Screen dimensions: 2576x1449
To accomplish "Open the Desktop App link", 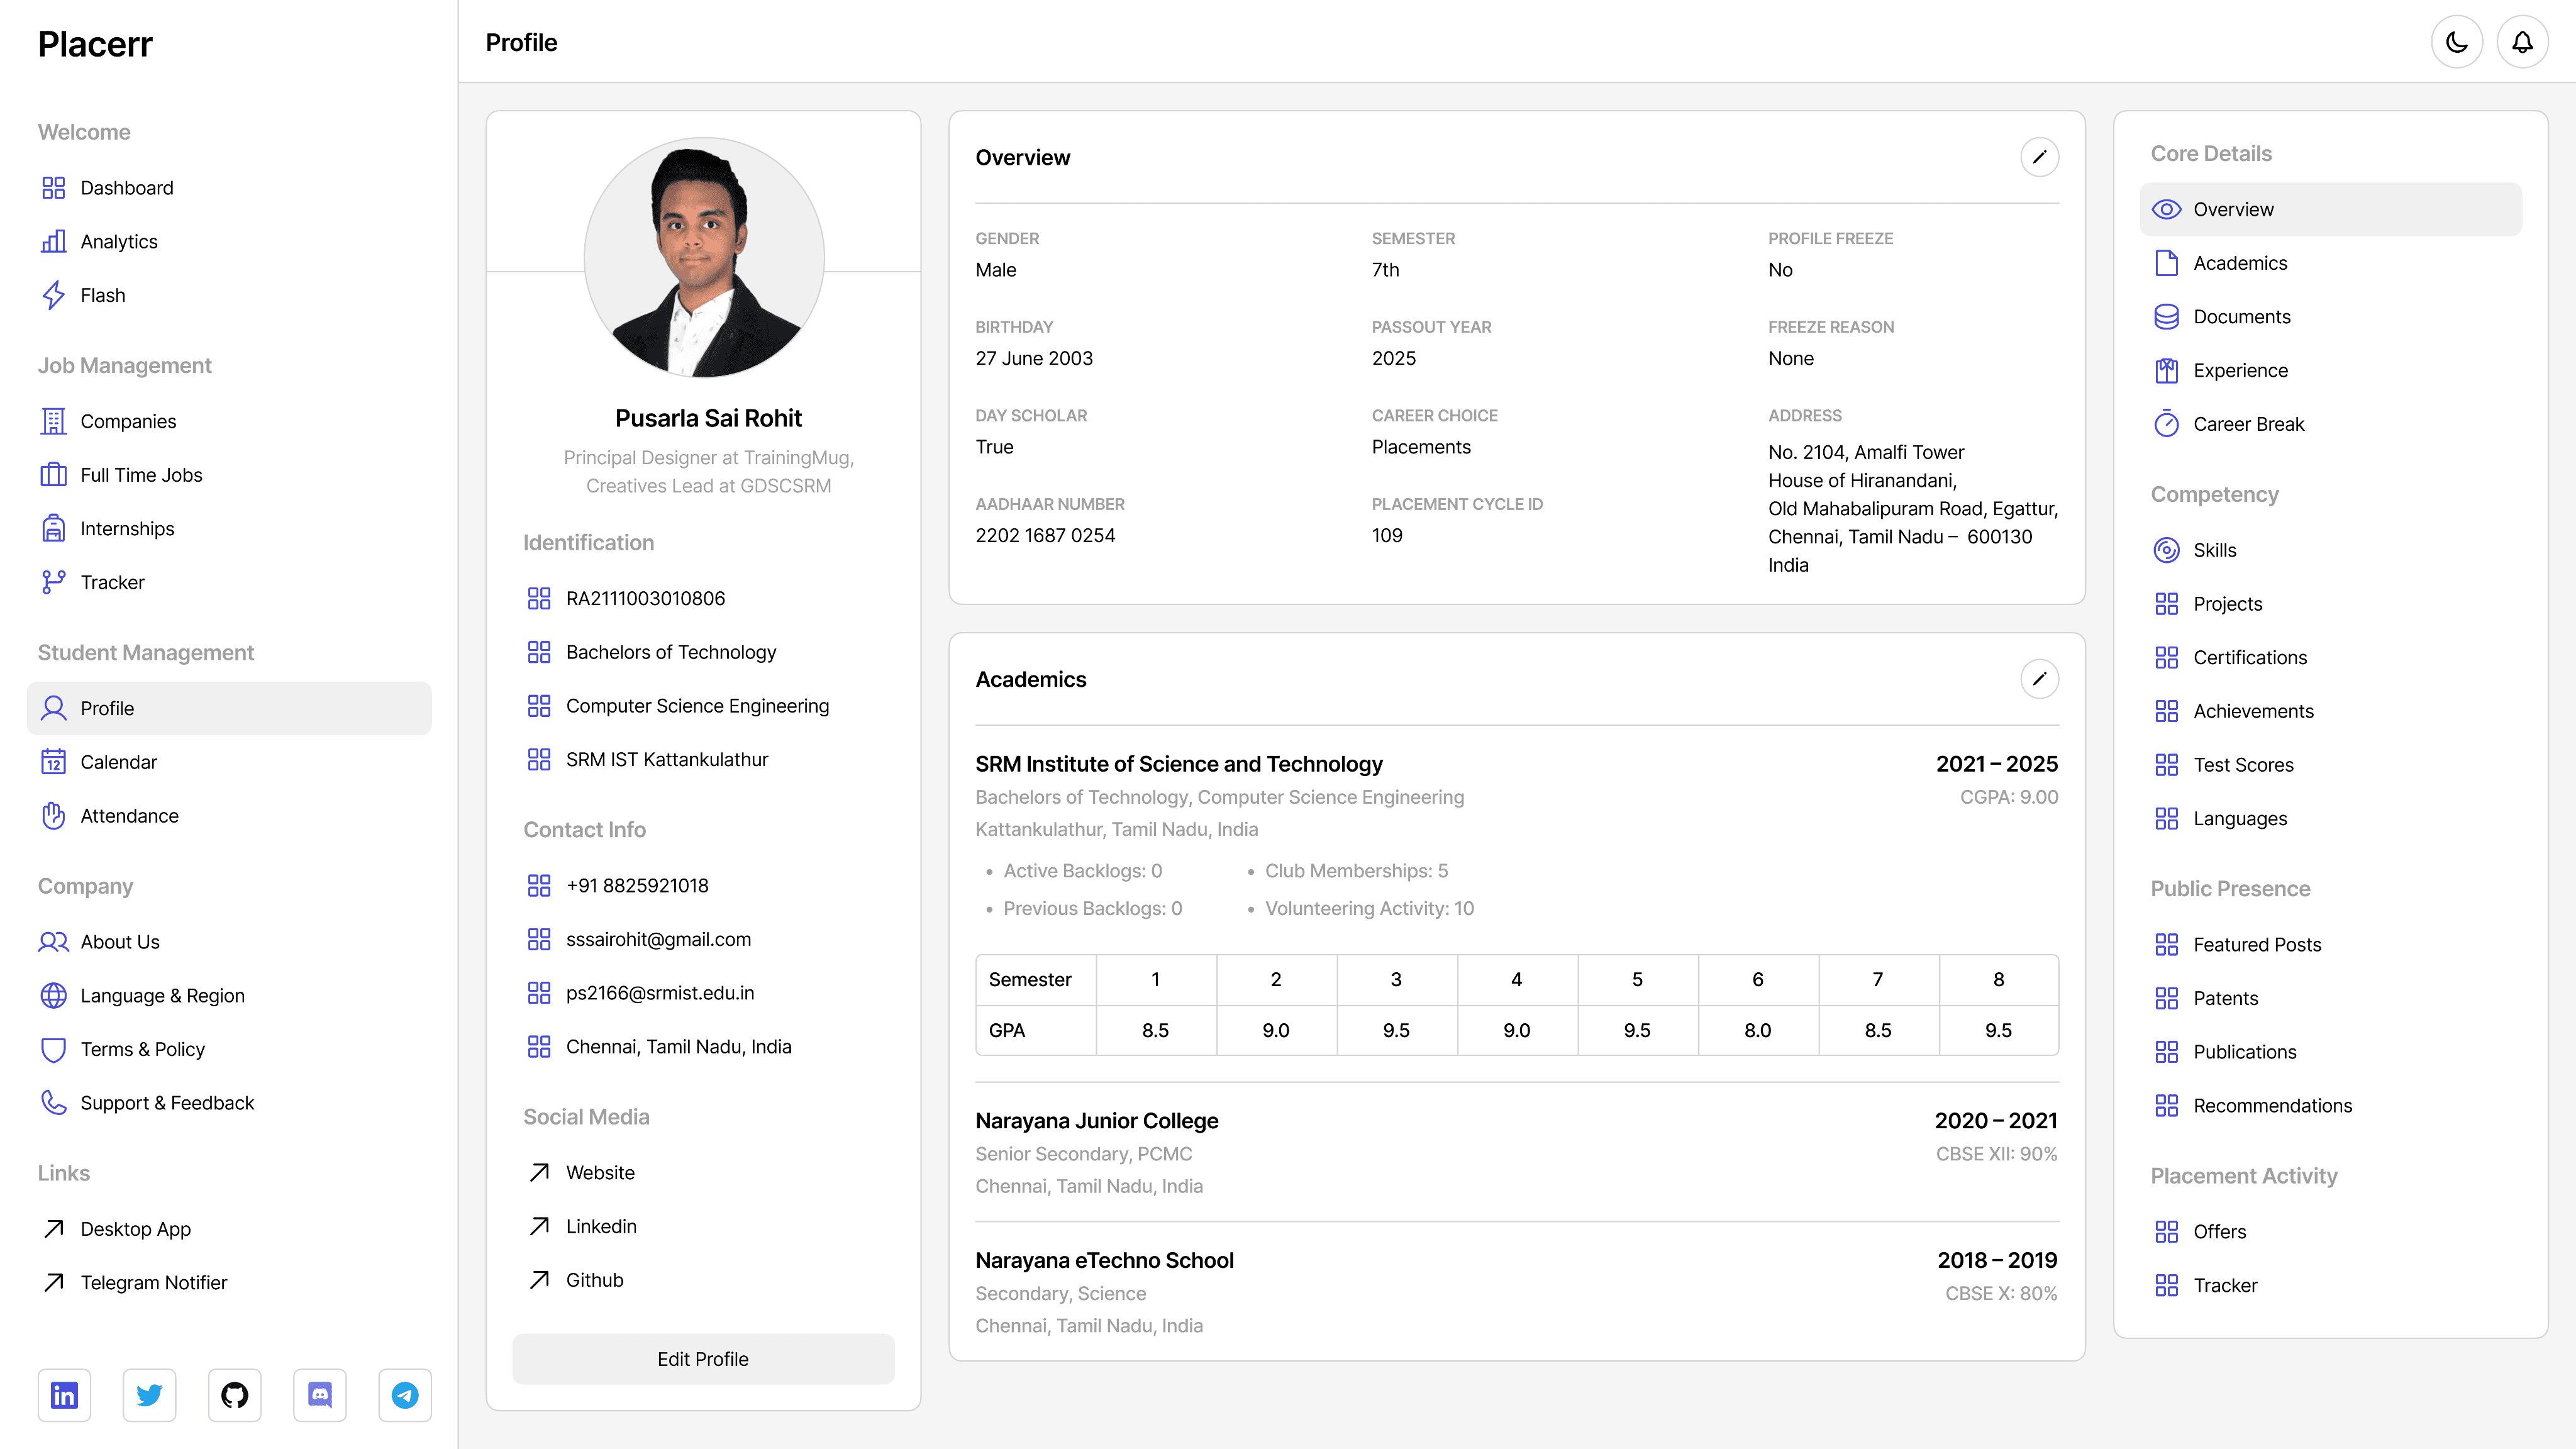I will 135,1229.
